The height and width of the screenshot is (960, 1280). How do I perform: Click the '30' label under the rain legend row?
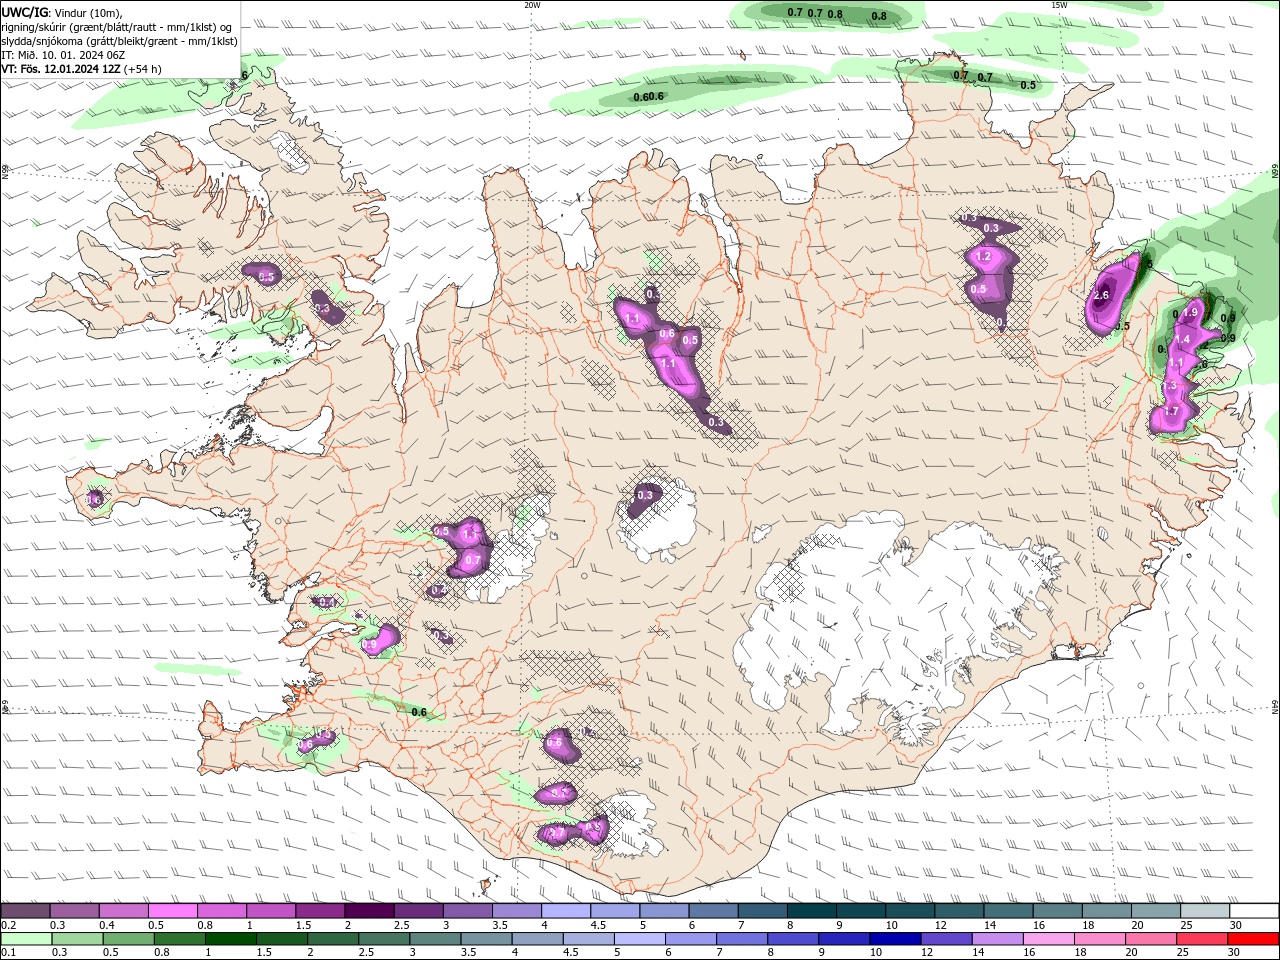coord(1234,953)
